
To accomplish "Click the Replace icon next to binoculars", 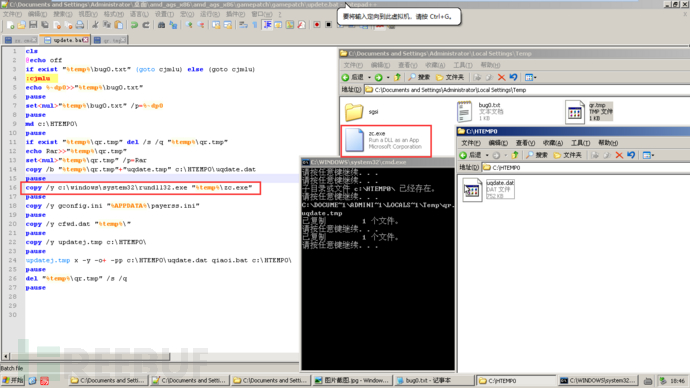I will [x=173, y=25].
